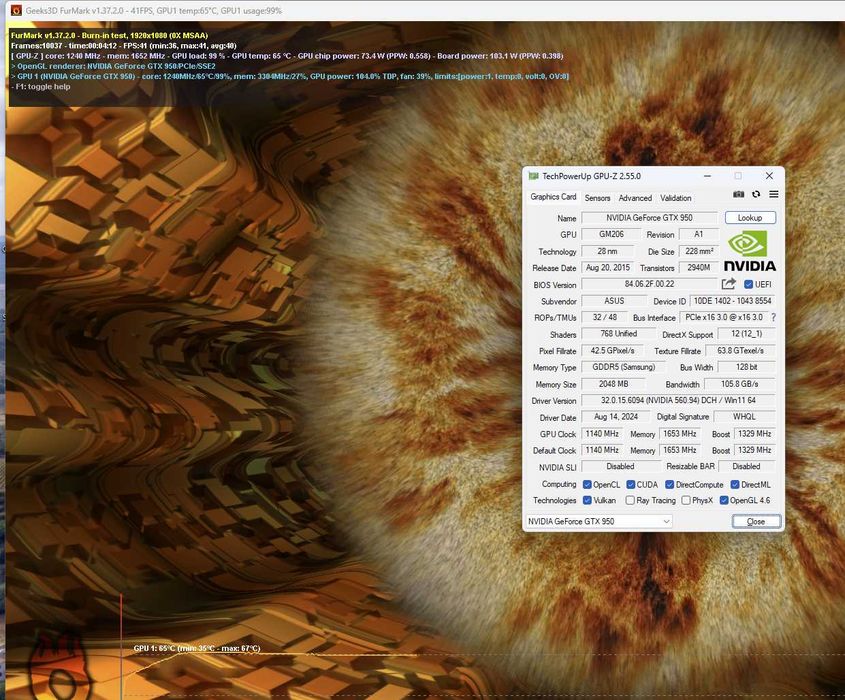Toggle the Vulkan checkbox
The image size is (845, 700).
587,500
